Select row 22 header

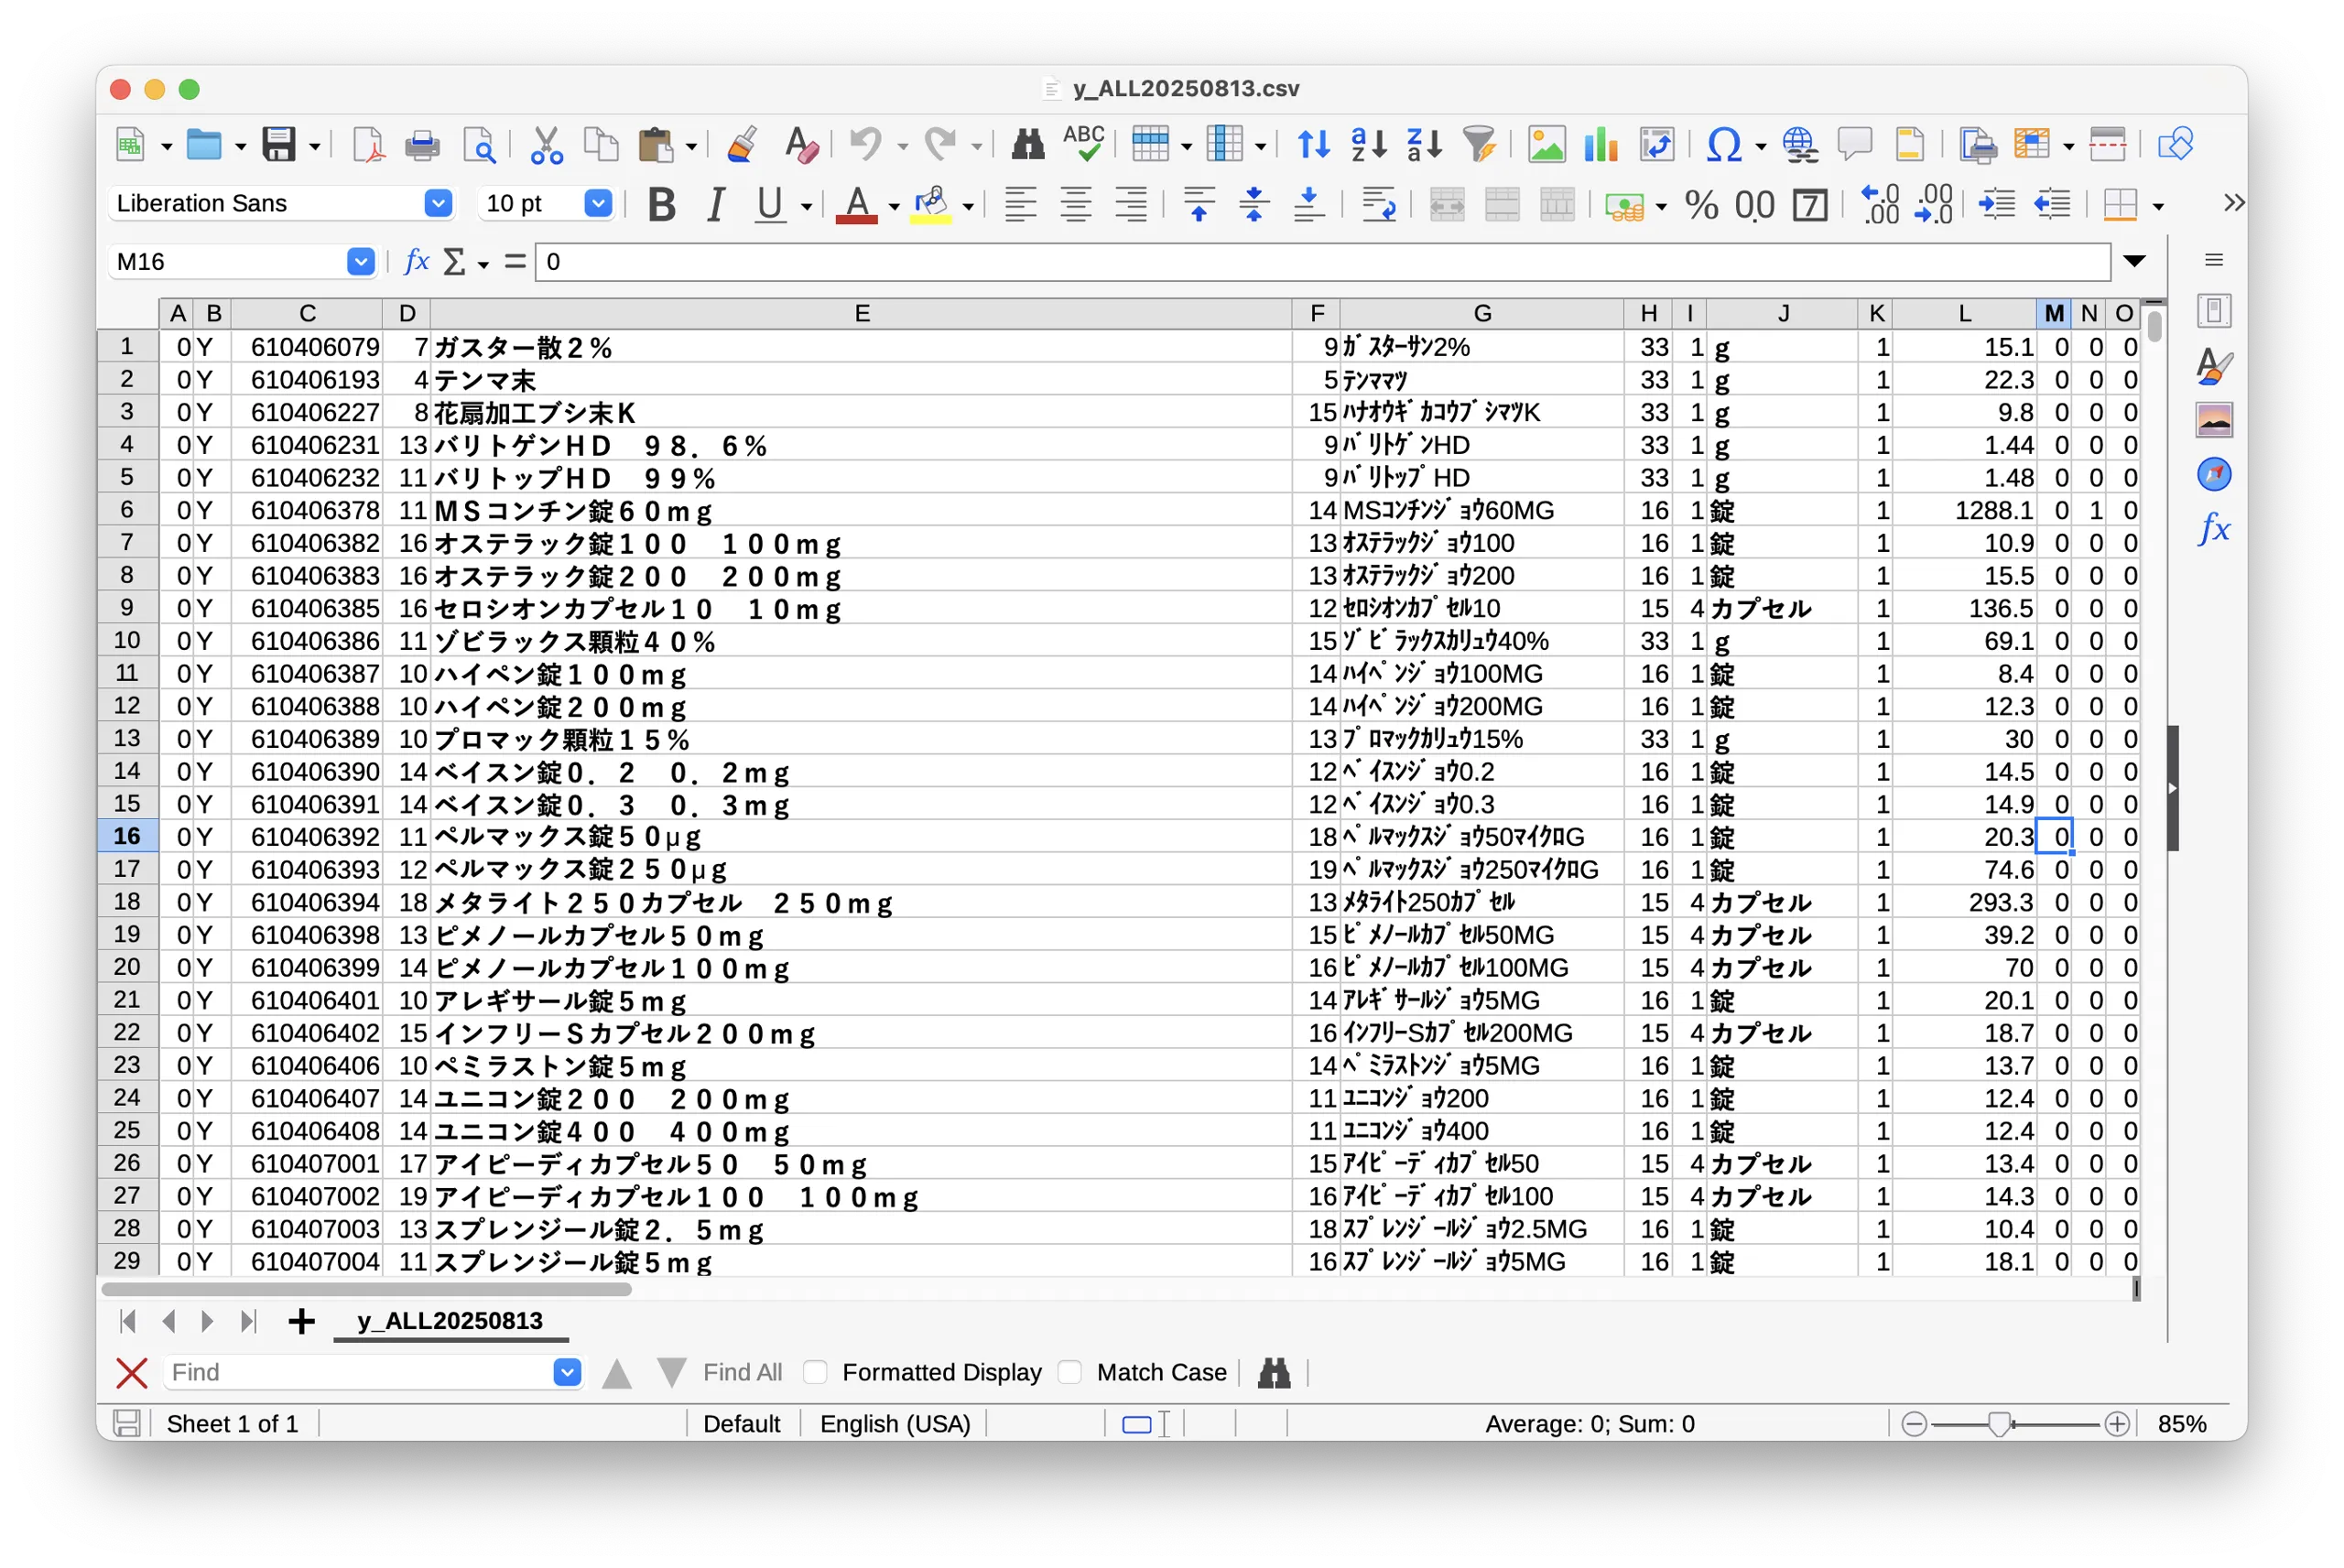127,1032
